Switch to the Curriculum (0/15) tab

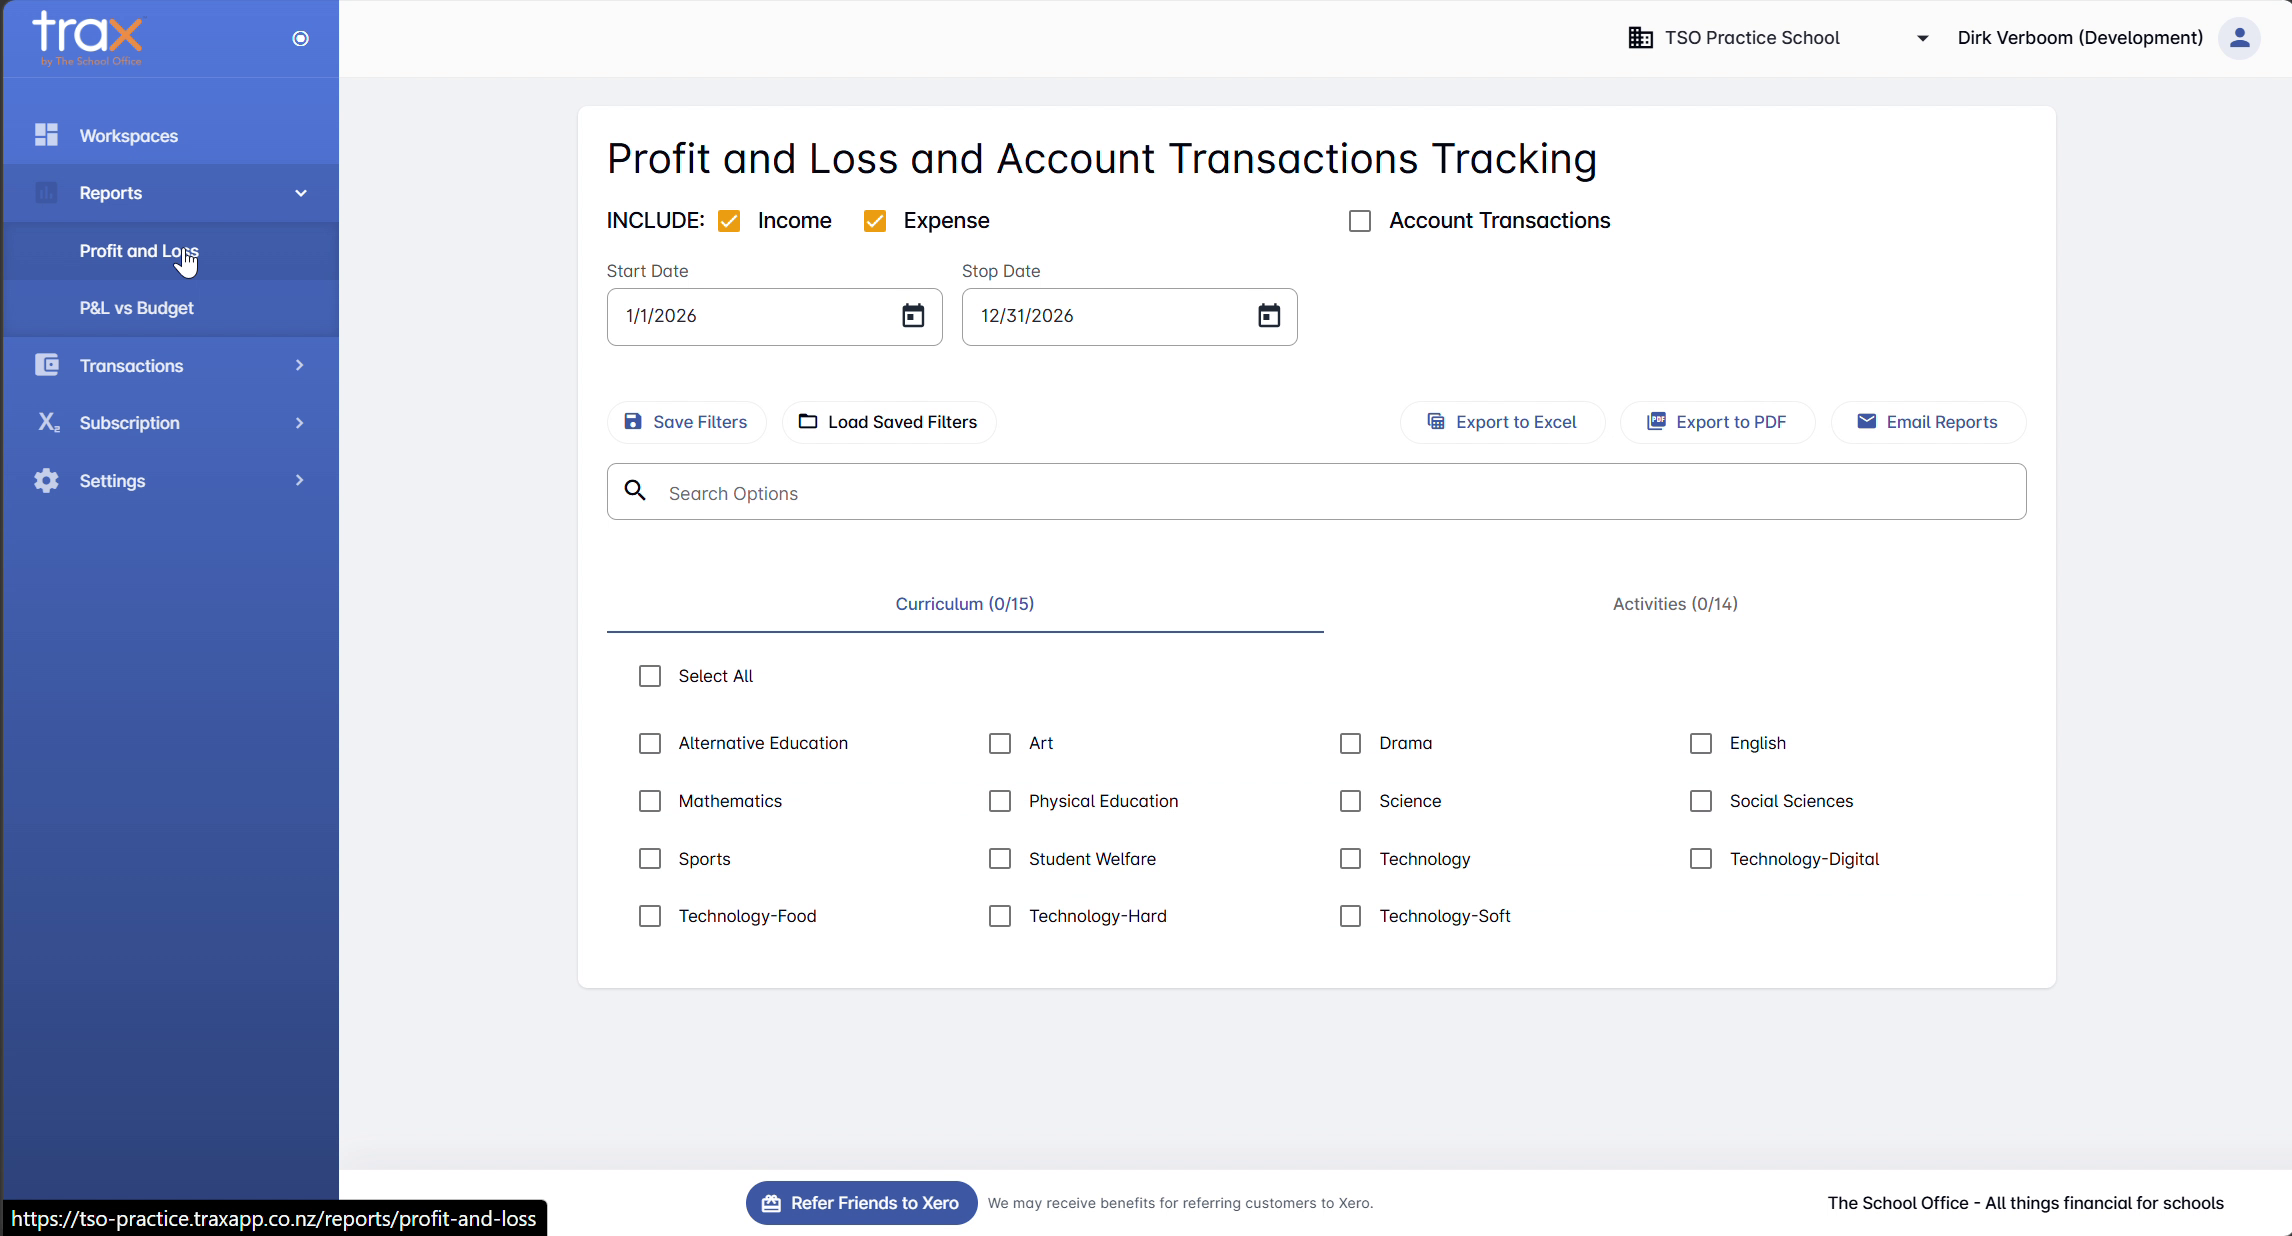click(x=965, y=604)
